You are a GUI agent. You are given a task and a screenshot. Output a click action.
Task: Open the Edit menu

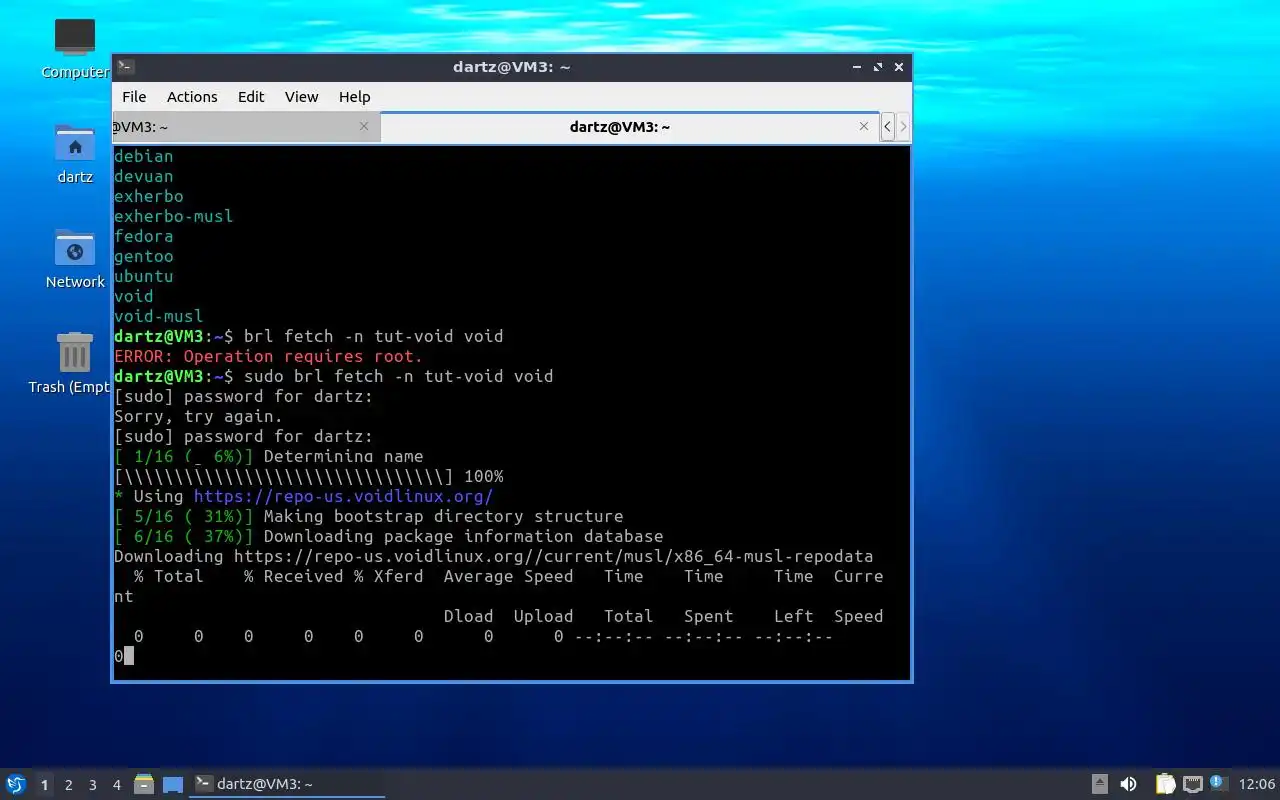tap(251, 97)
